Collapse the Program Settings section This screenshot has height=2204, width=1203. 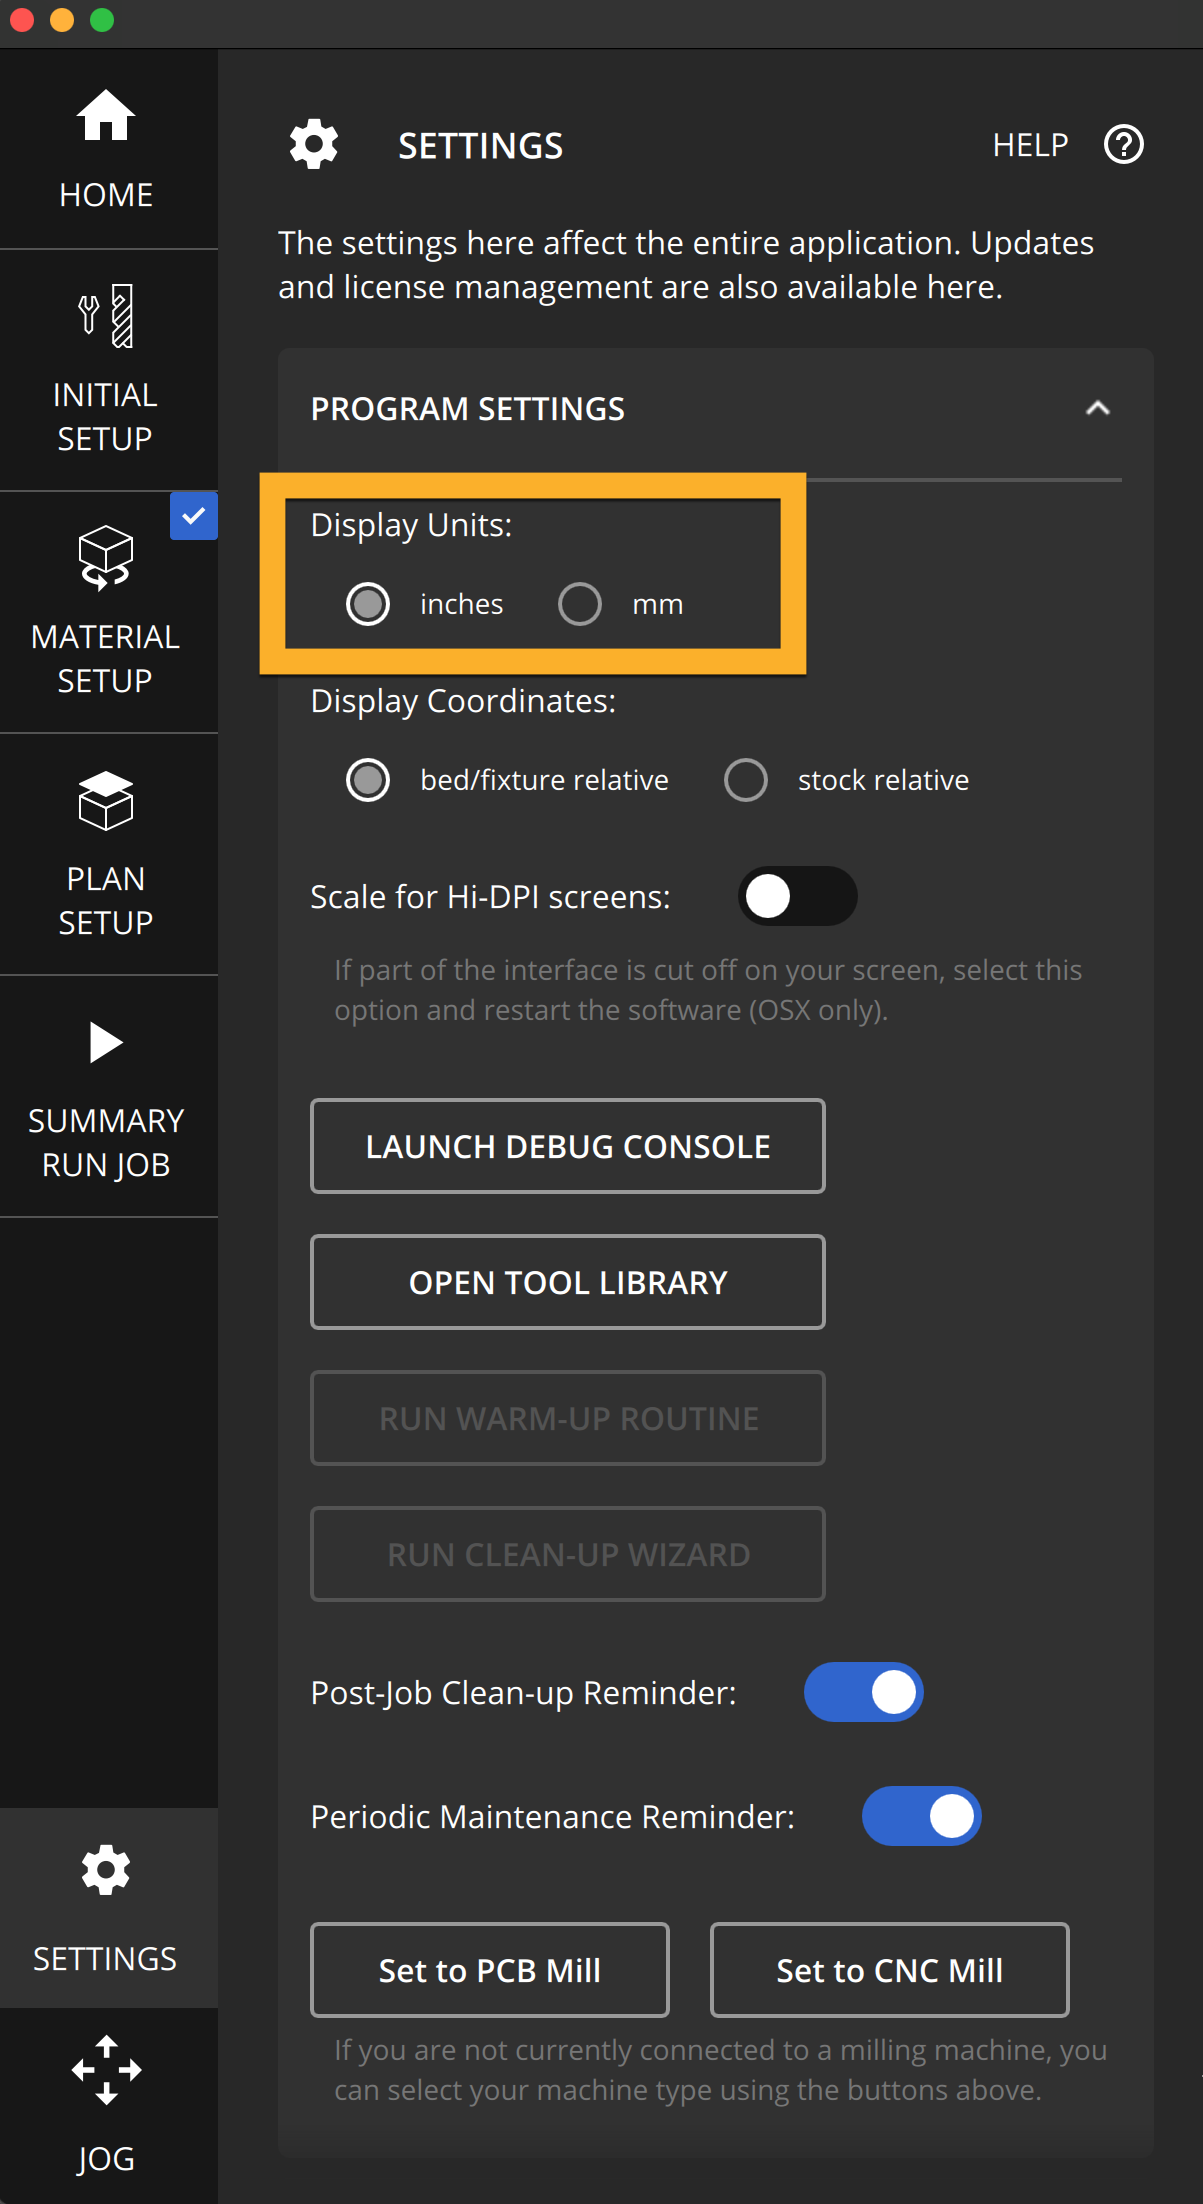coord(1098,408)
